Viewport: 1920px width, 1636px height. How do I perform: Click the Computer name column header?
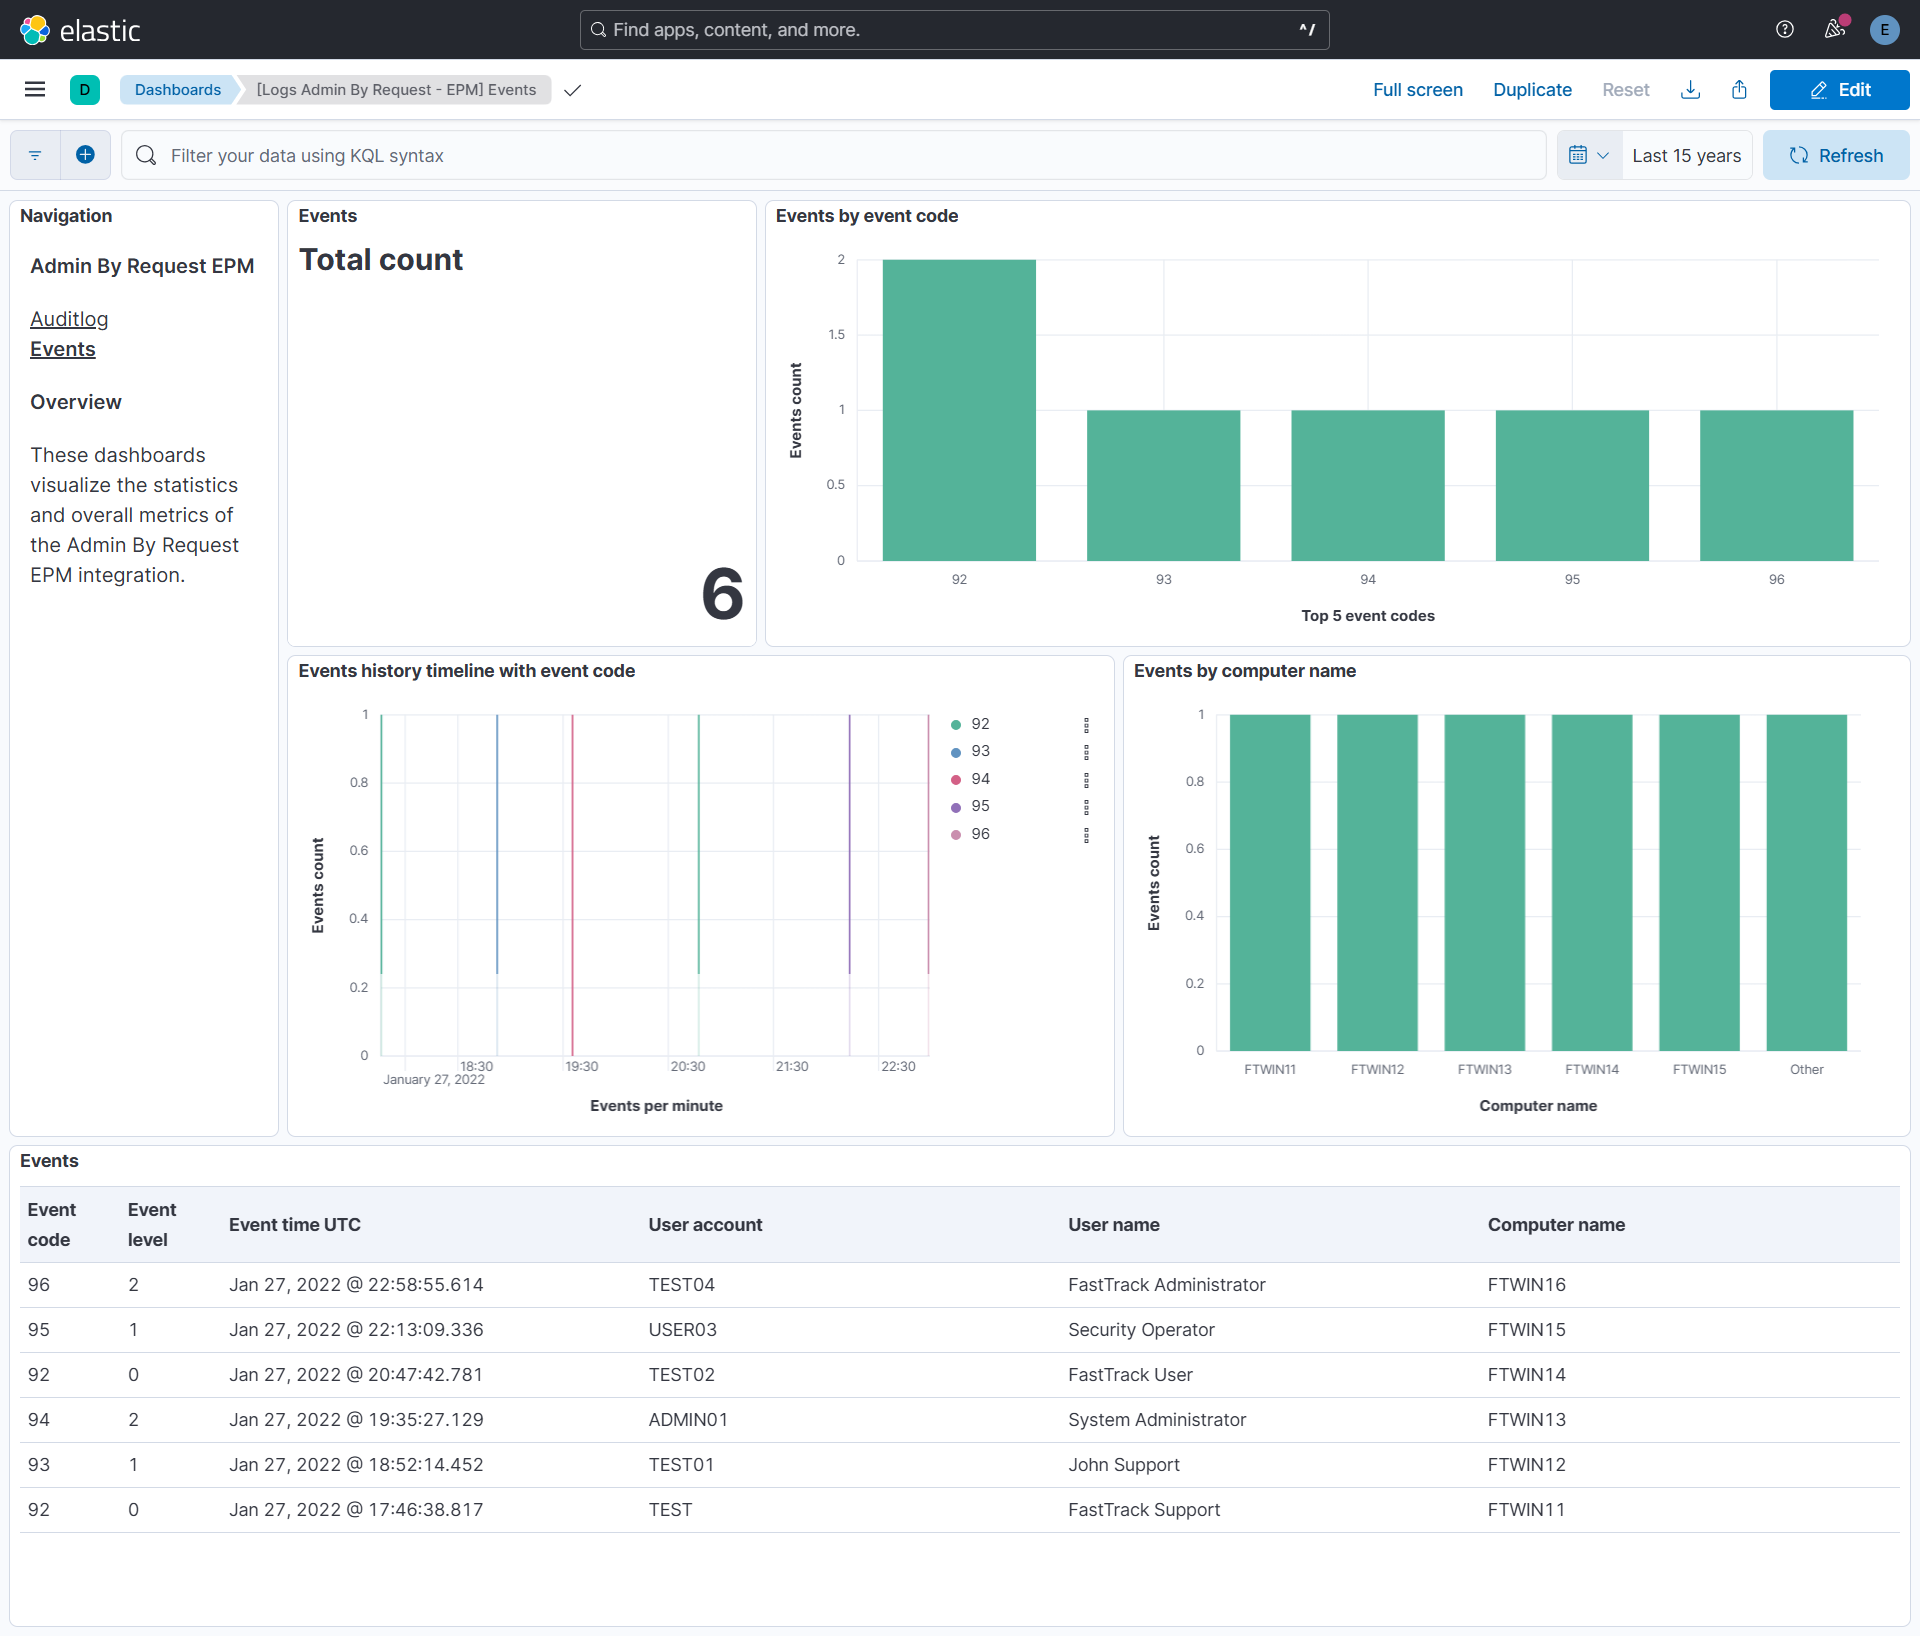point(1557,1225)
